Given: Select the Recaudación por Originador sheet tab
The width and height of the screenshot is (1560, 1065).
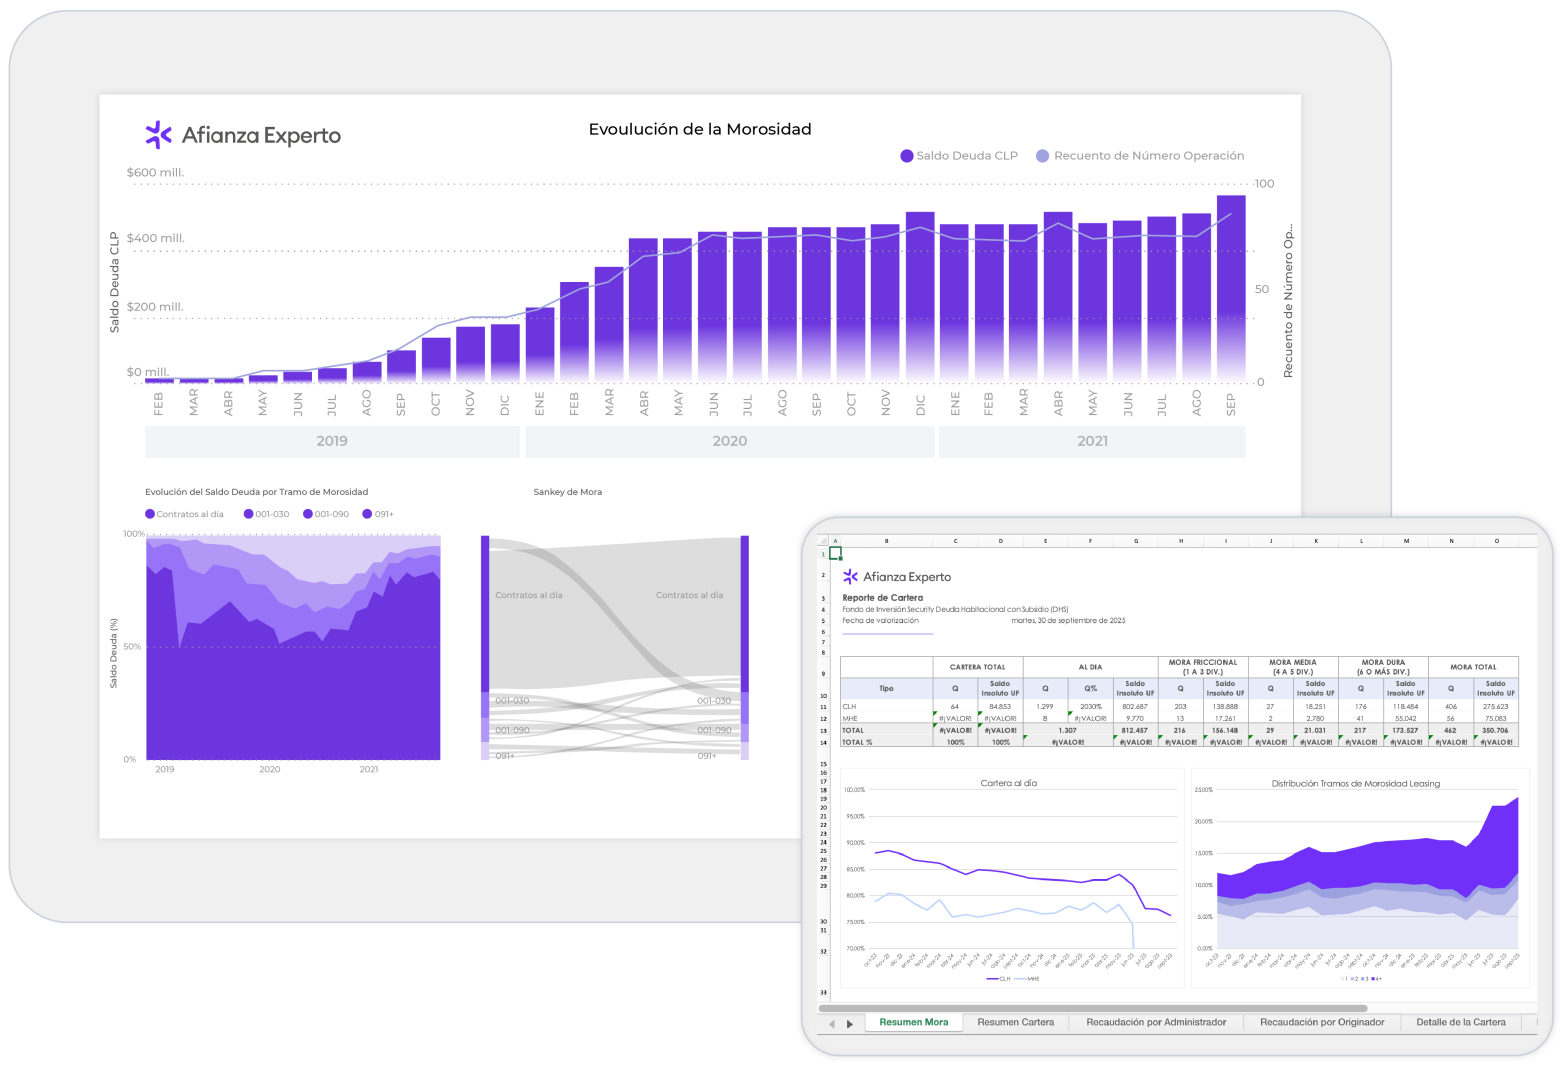Looking at the screenshot, I should 1321,1022.
